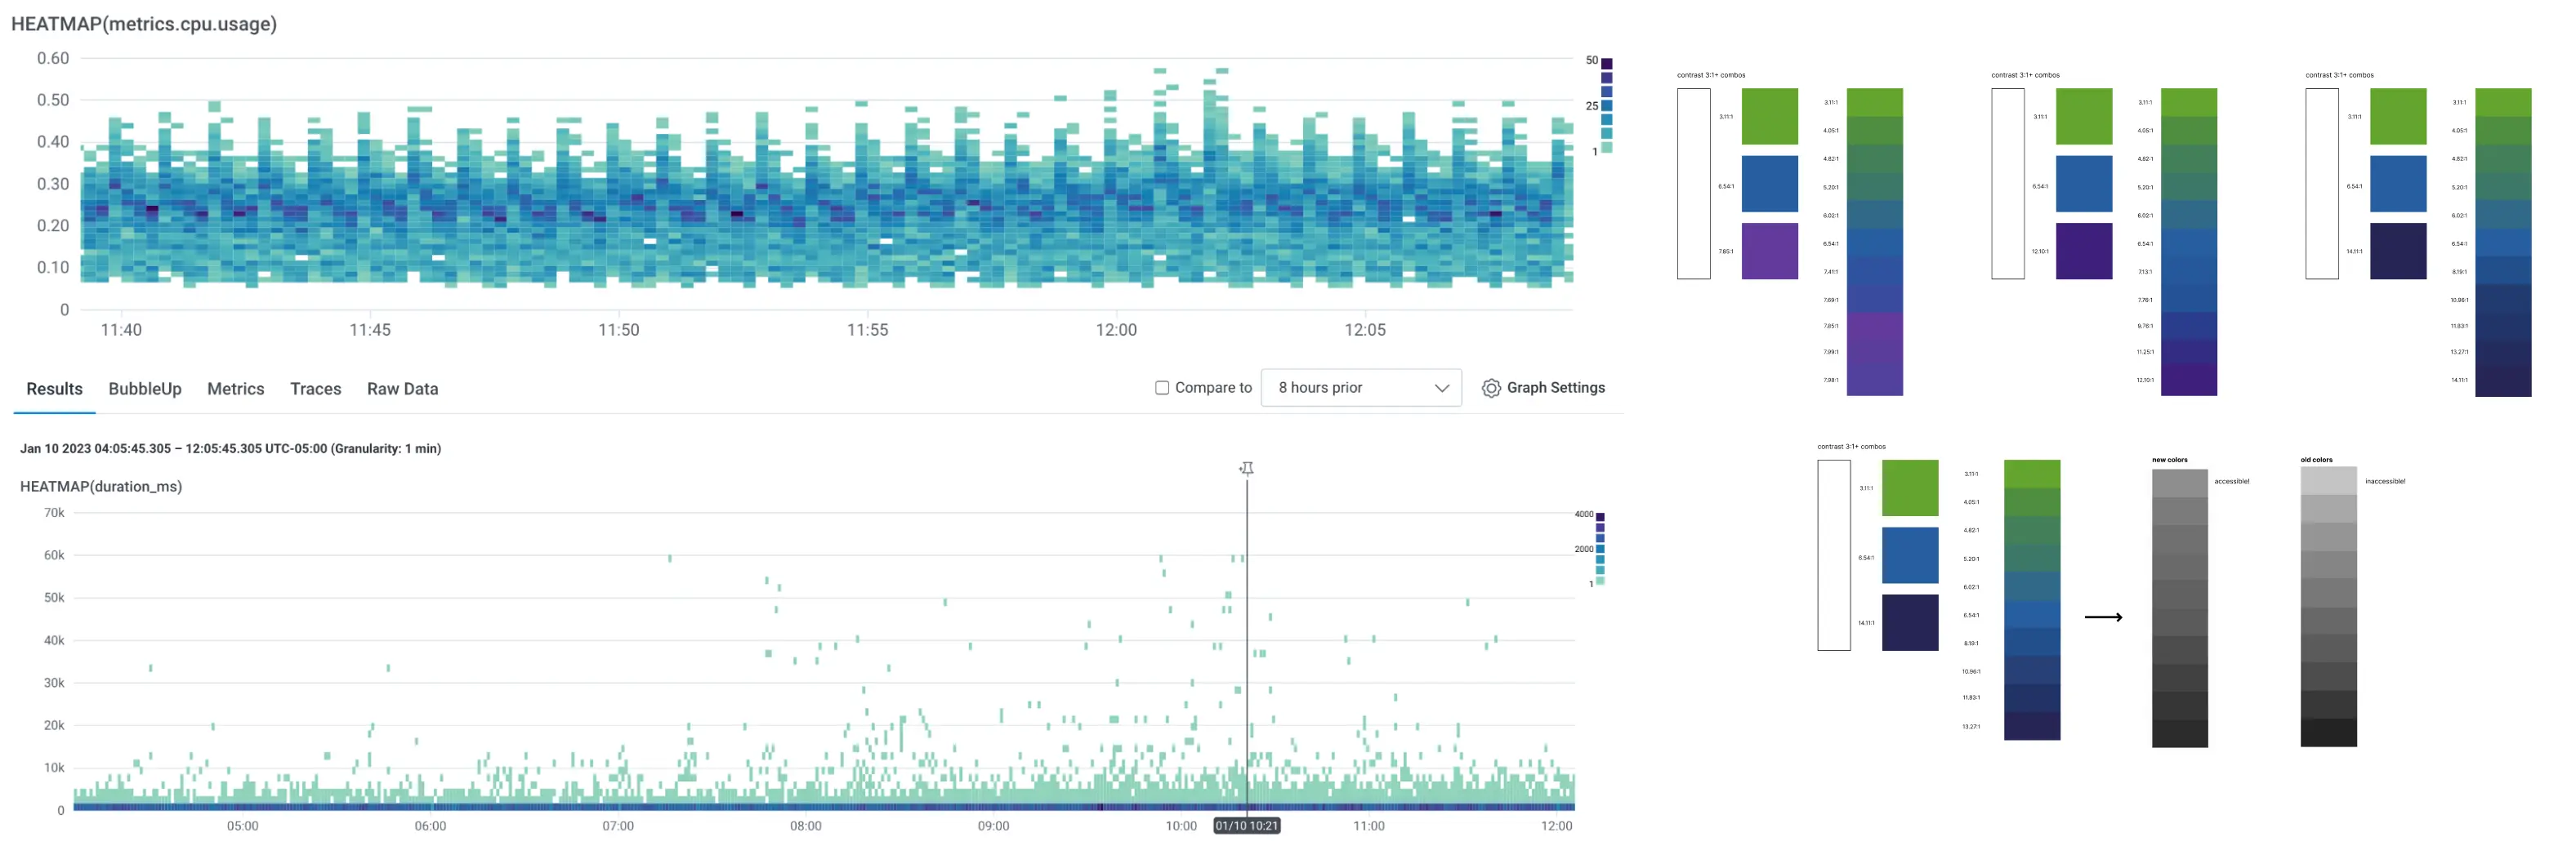2576x855 pixels.
Task: Click the duration legend swatch at 4000
Action: coord(1600,517)
